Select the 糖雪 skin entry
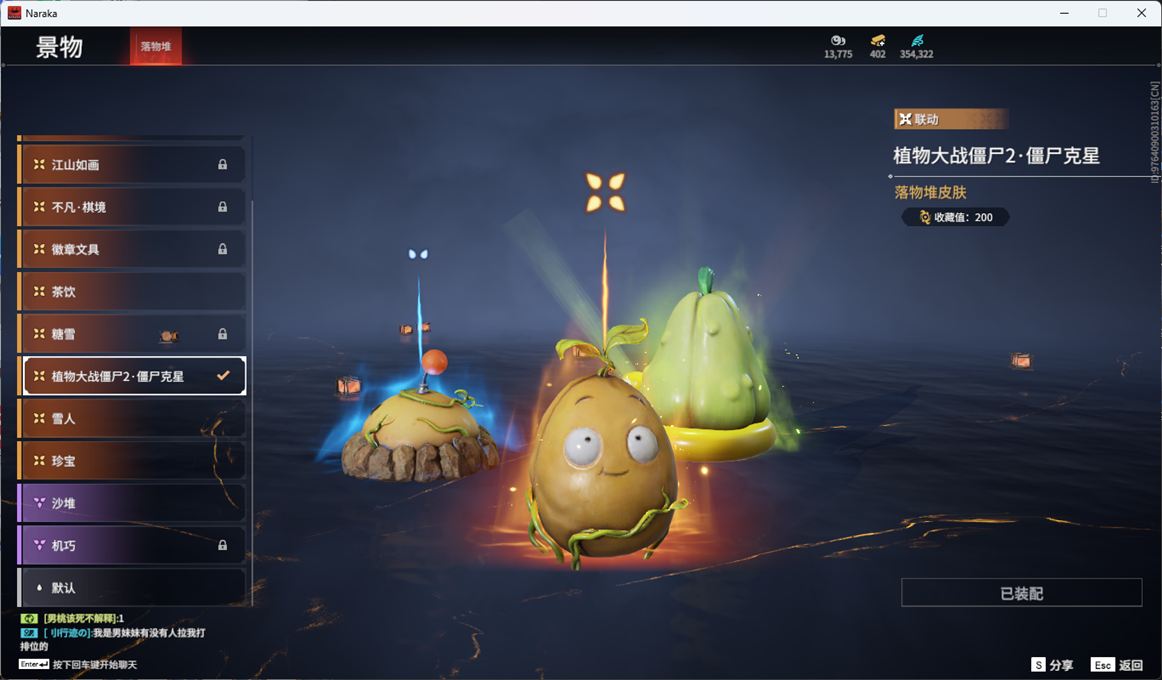This screenshot has height=680, width=1162. point(132,334)
